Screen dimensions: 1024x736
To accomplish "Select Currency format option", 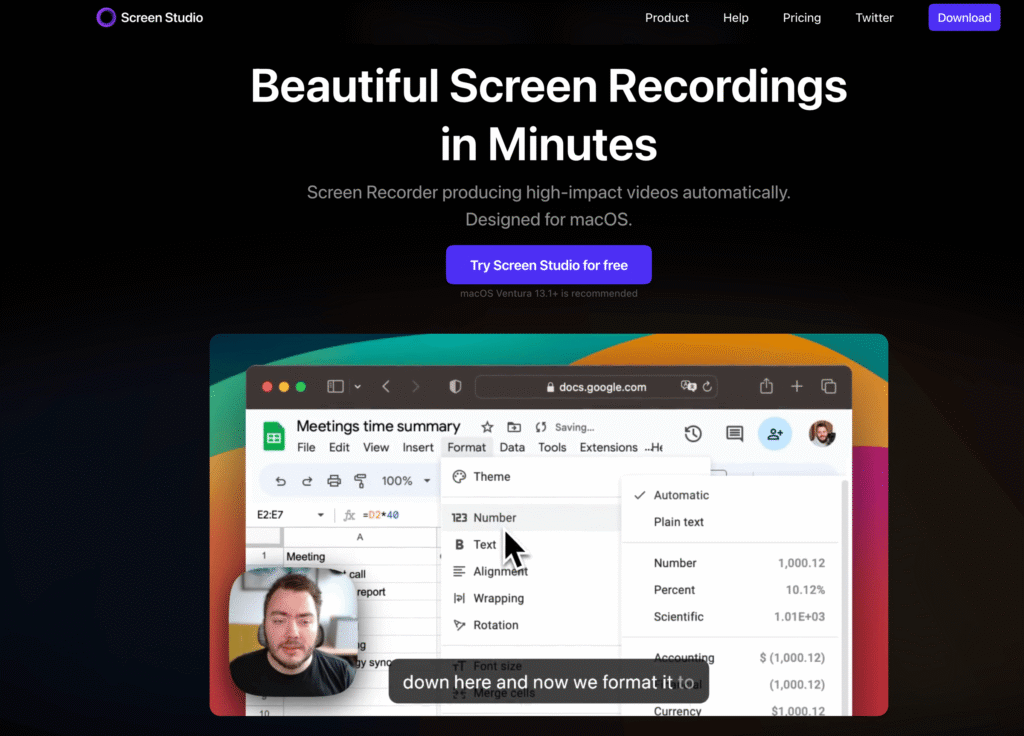I will (730, 711).
